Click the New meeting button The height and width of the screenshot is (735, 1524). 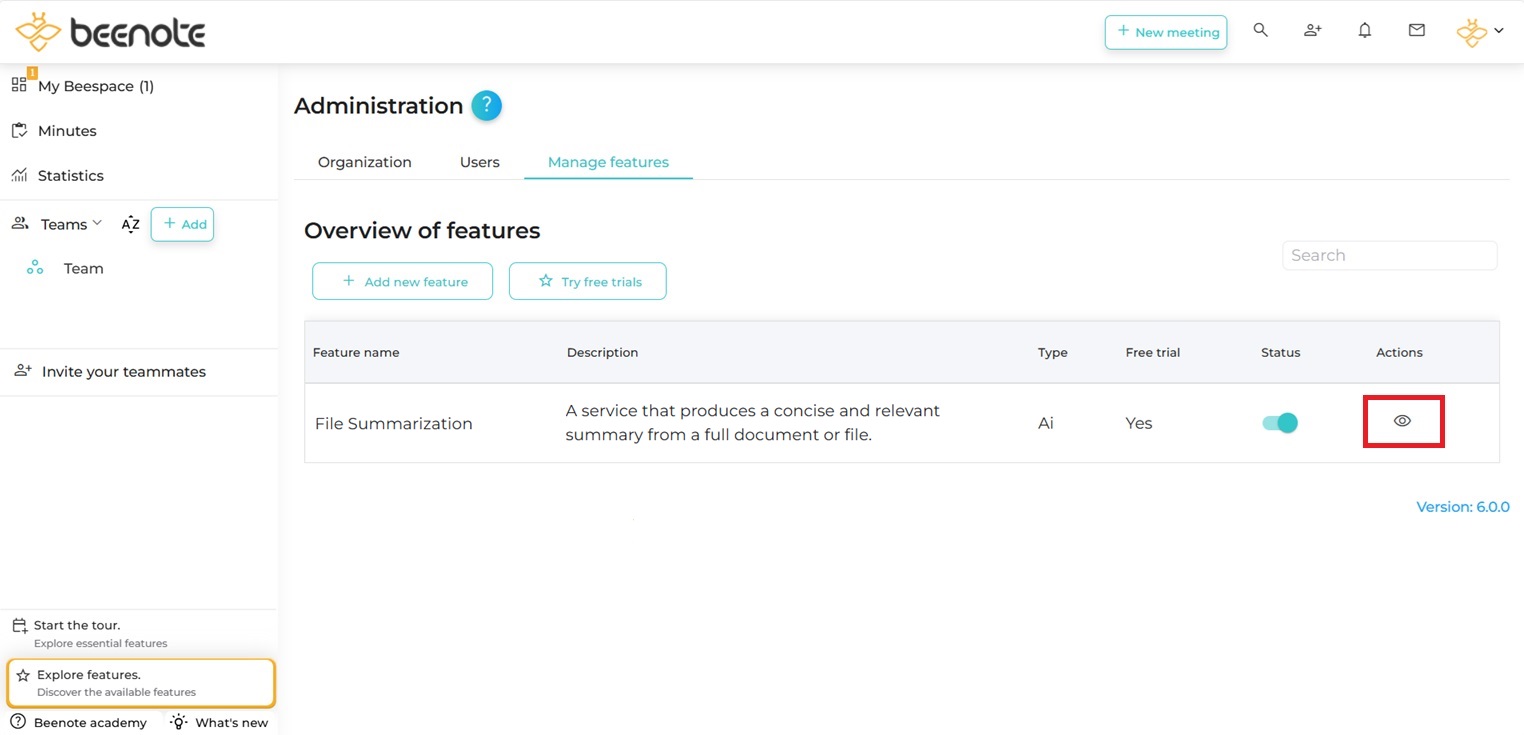pyautogui.click(x=1165, y=32)
